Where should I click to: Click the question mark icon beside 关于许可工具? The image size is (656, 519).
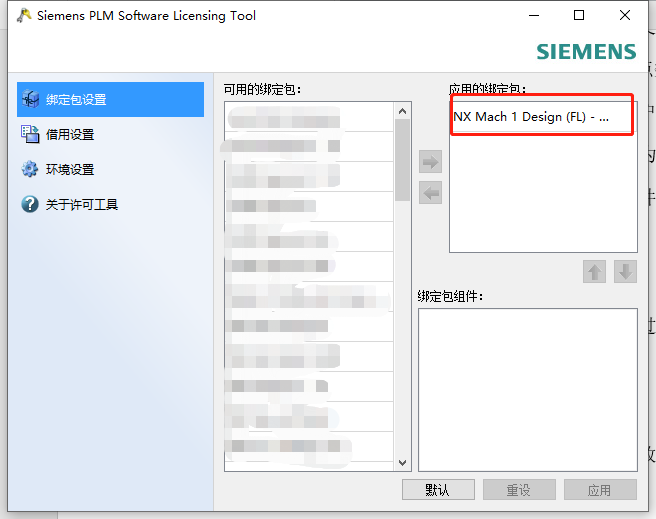point(30,205)
